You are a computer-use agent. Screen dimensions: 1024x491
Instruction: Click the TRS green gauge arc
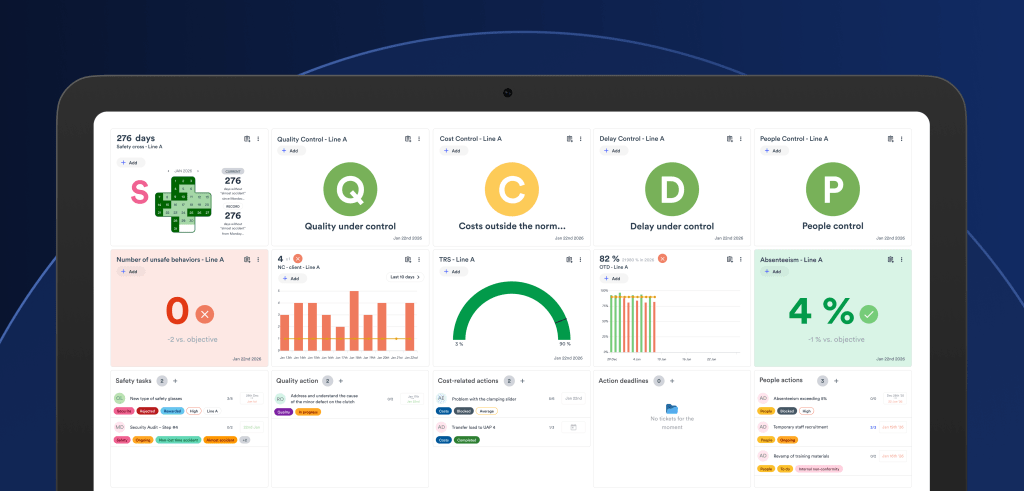coord(512,313)
